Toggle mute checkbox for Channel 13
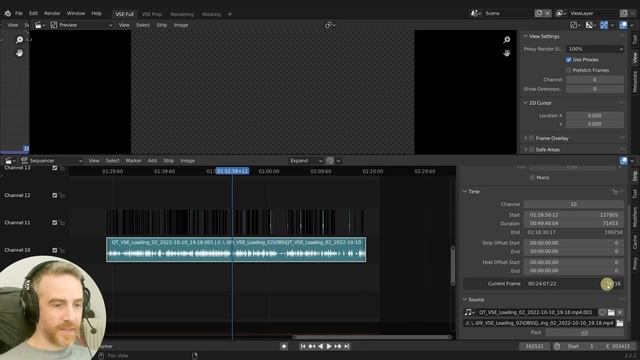Screen dimensions: 640x360 [55, 168]
